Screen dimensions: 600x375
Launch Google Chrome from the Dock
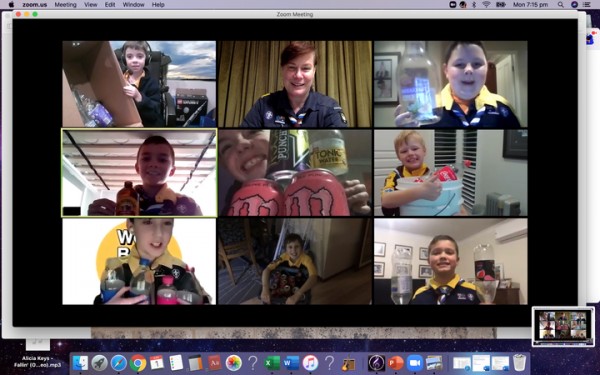[138, 363]
